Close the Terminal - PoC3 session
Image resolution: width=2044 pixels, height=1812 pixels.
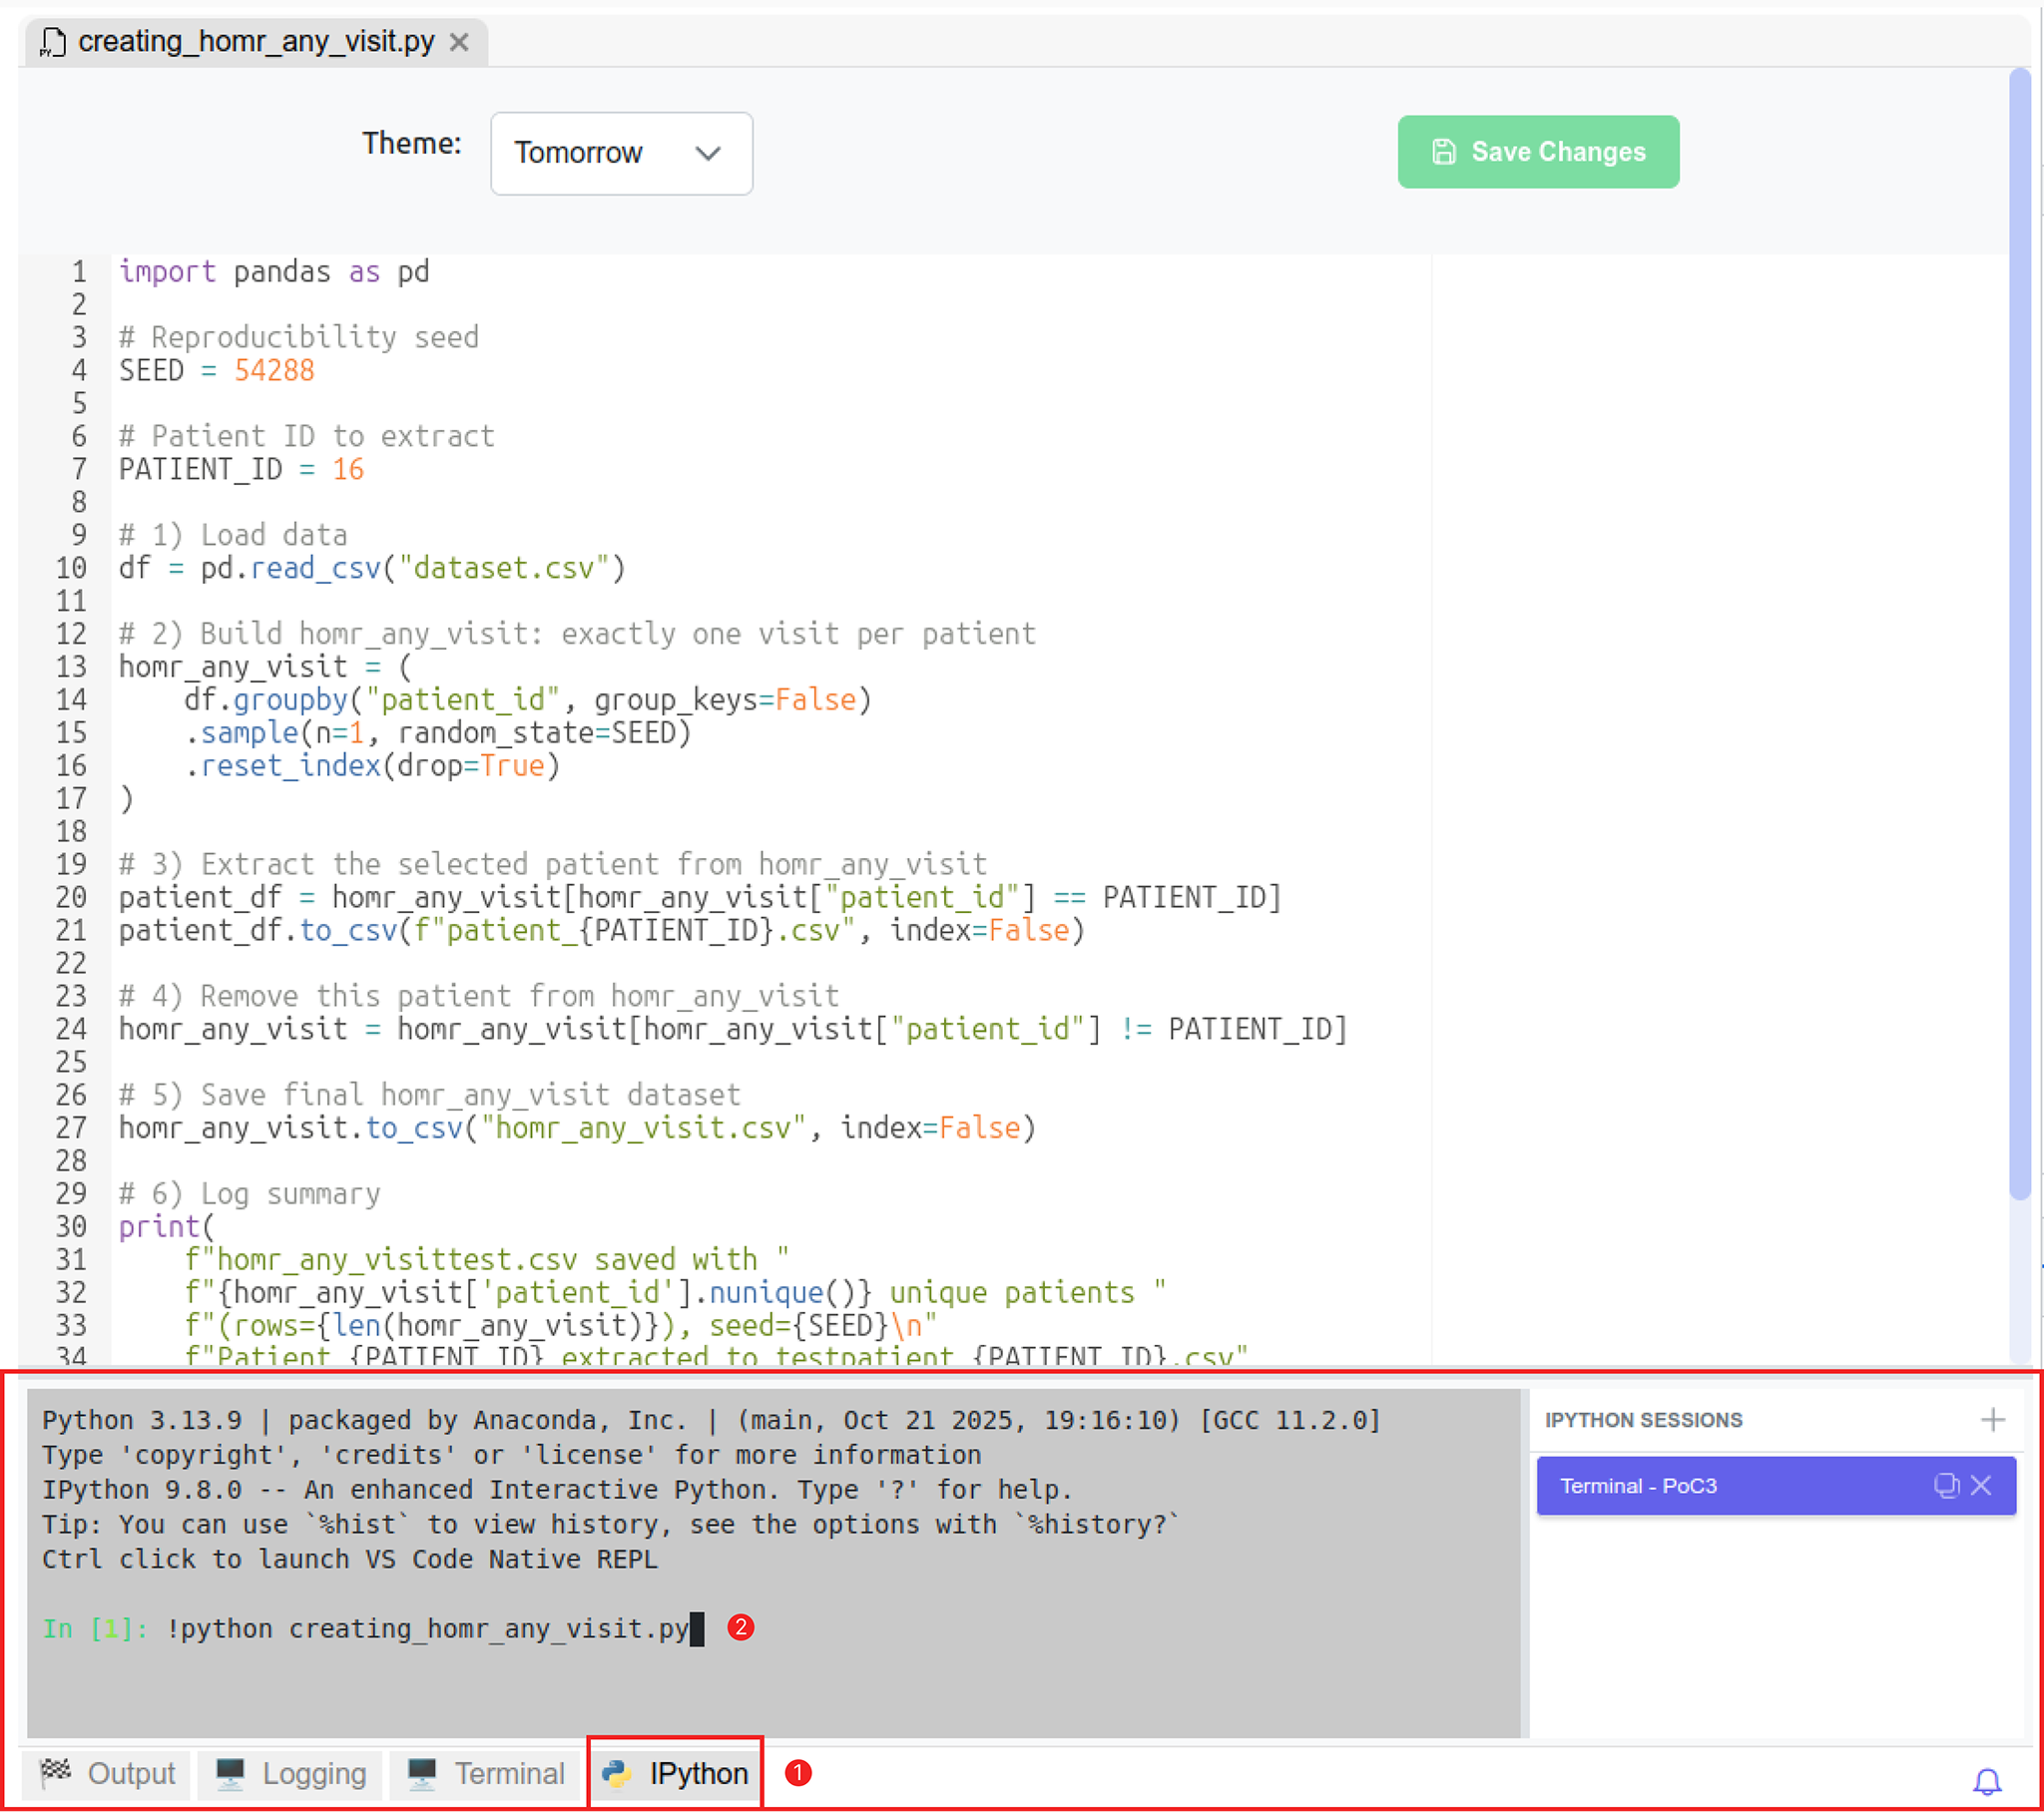[x=1981, y=1486]
